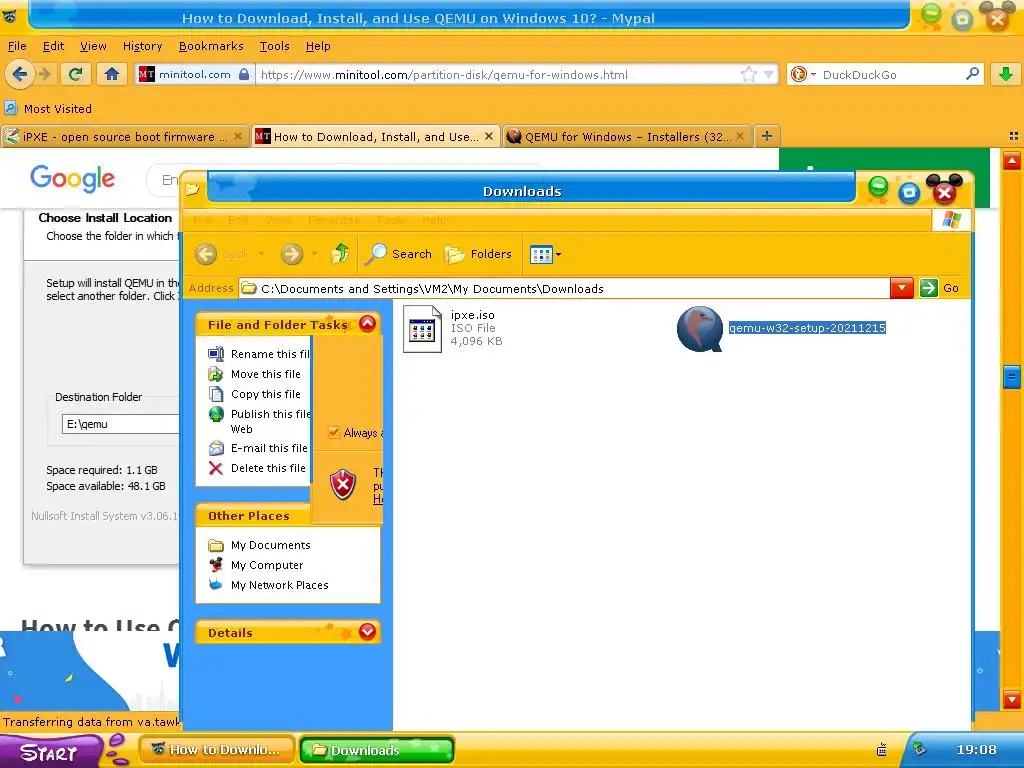Open the browser home page
This screenshot has height=768, width=1024.
(x=112, y=74)
